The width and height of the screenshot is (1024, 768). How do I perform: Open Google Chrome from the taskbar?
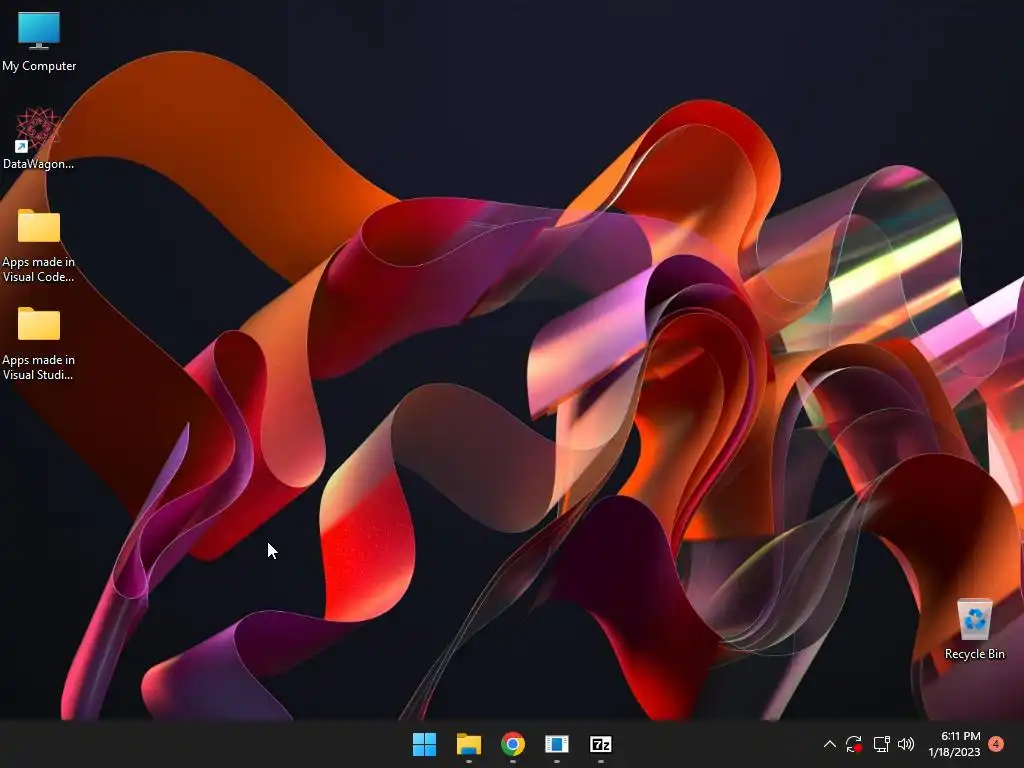[x=513, y=744]
